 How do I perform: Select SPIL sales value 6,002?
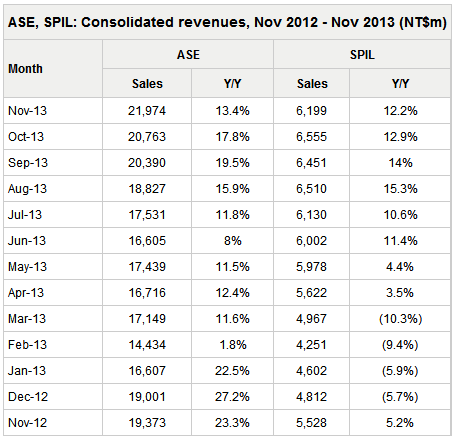[x=311, y=240]
